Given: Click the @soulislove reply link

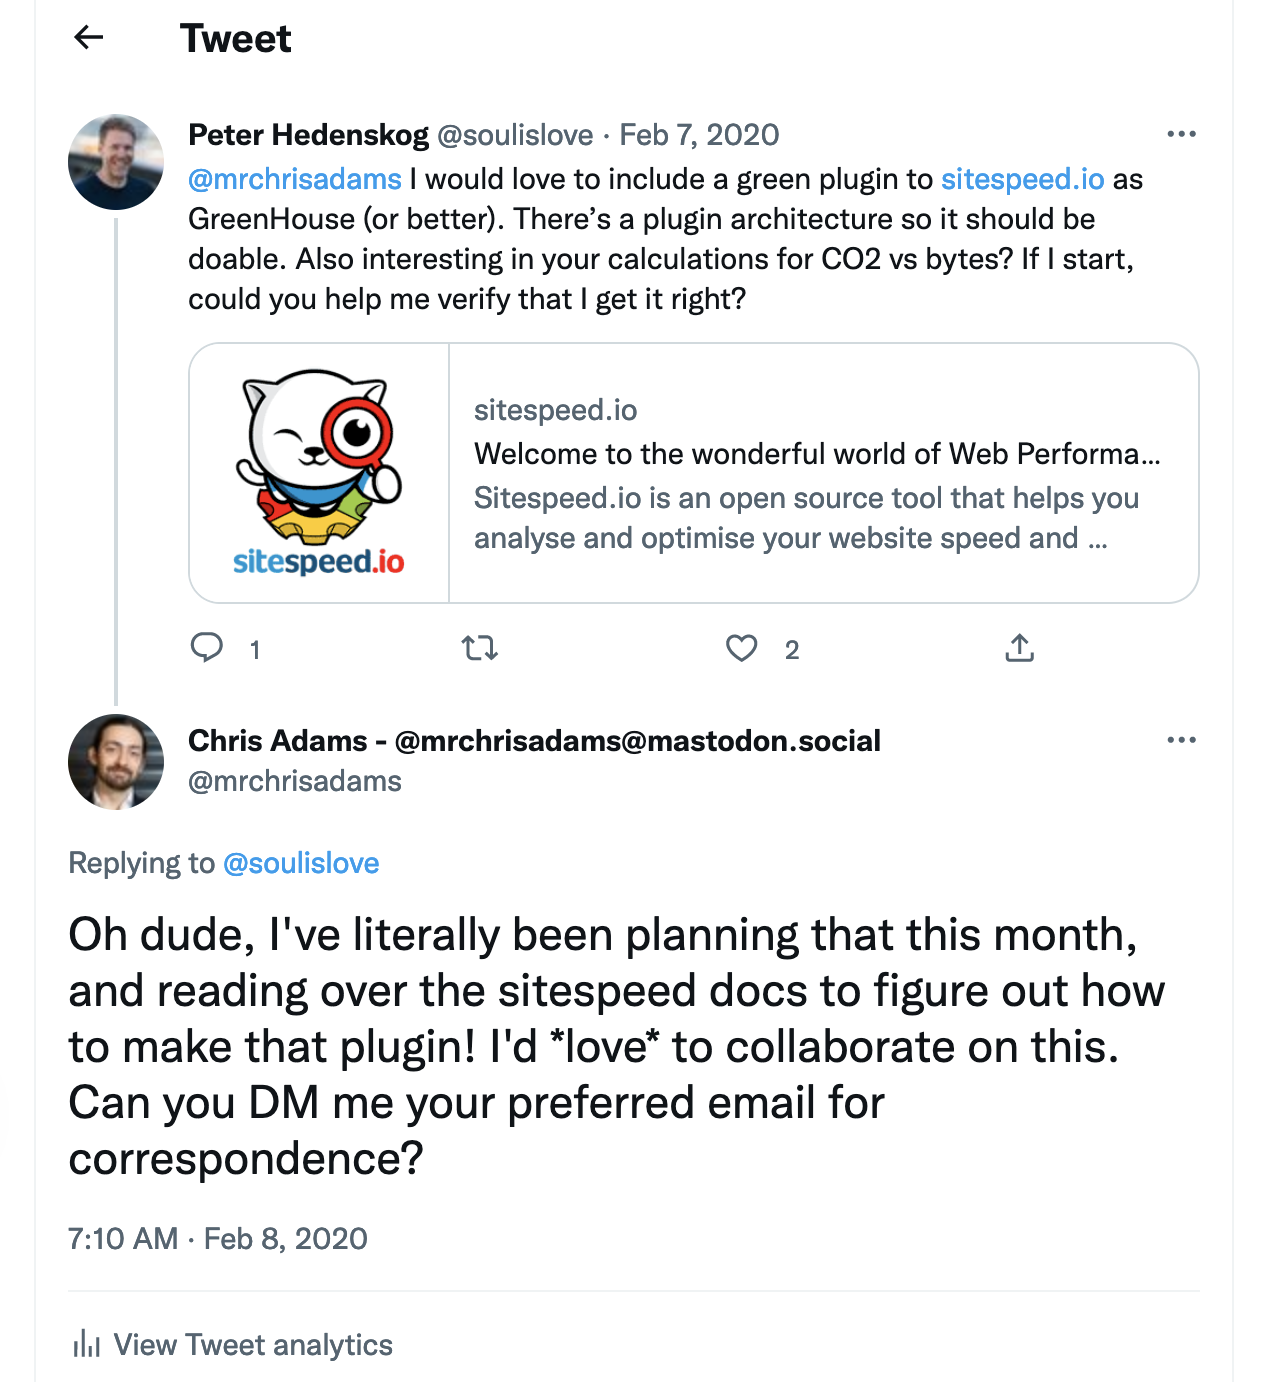Looking at the screenshot, I should pyautogui.click(x=301, y=863).
